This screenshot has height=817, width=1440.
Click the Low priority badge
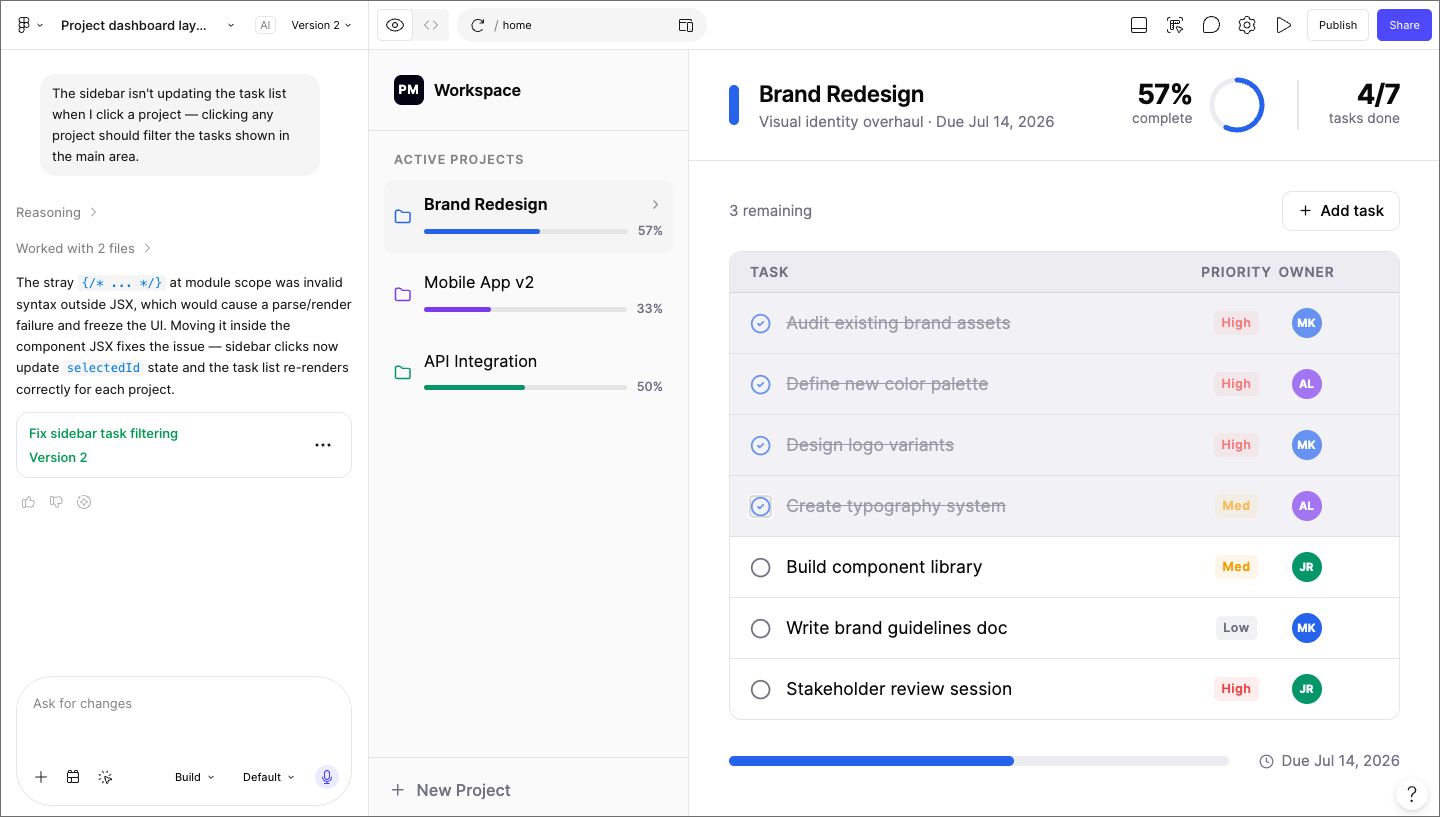click(1236, 628)
